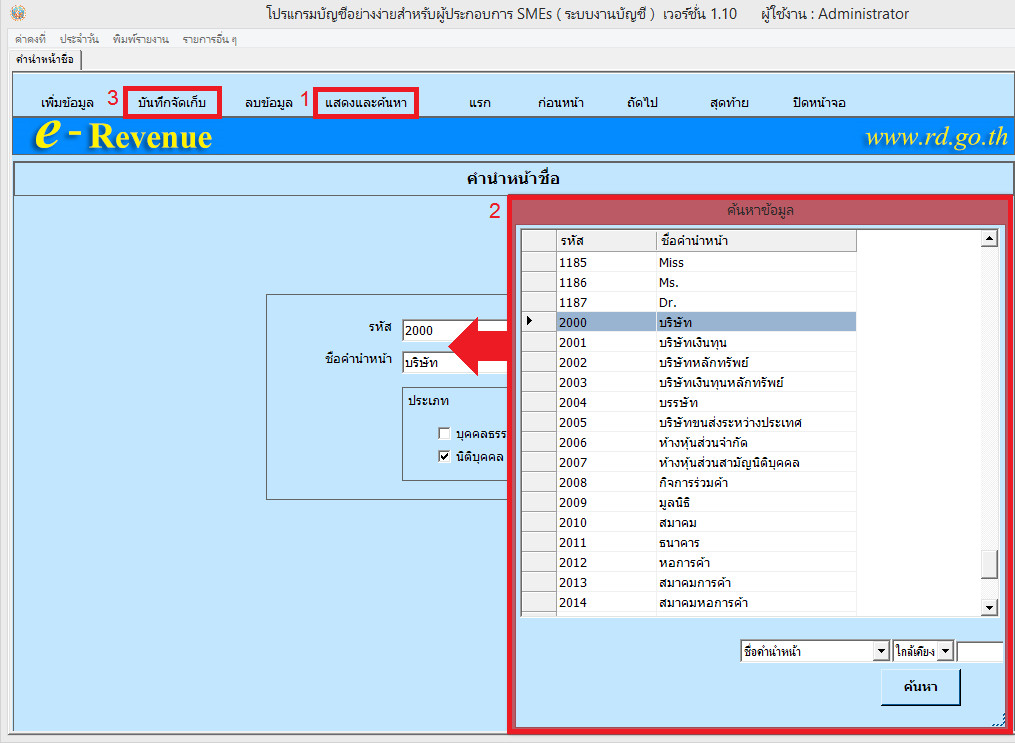Viewport: 1015px width, 743px height.
Task: Open the รายการอื่น ๆ menu
Action: [209, 39]
